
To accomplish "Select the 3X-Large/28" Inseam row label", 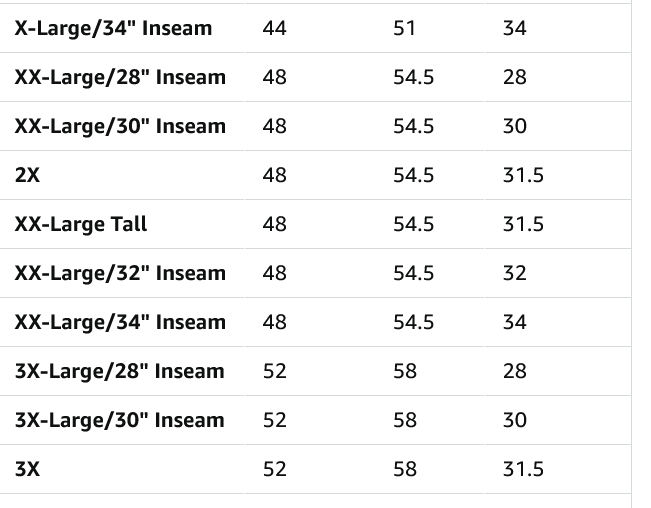I will coord(119,371).
